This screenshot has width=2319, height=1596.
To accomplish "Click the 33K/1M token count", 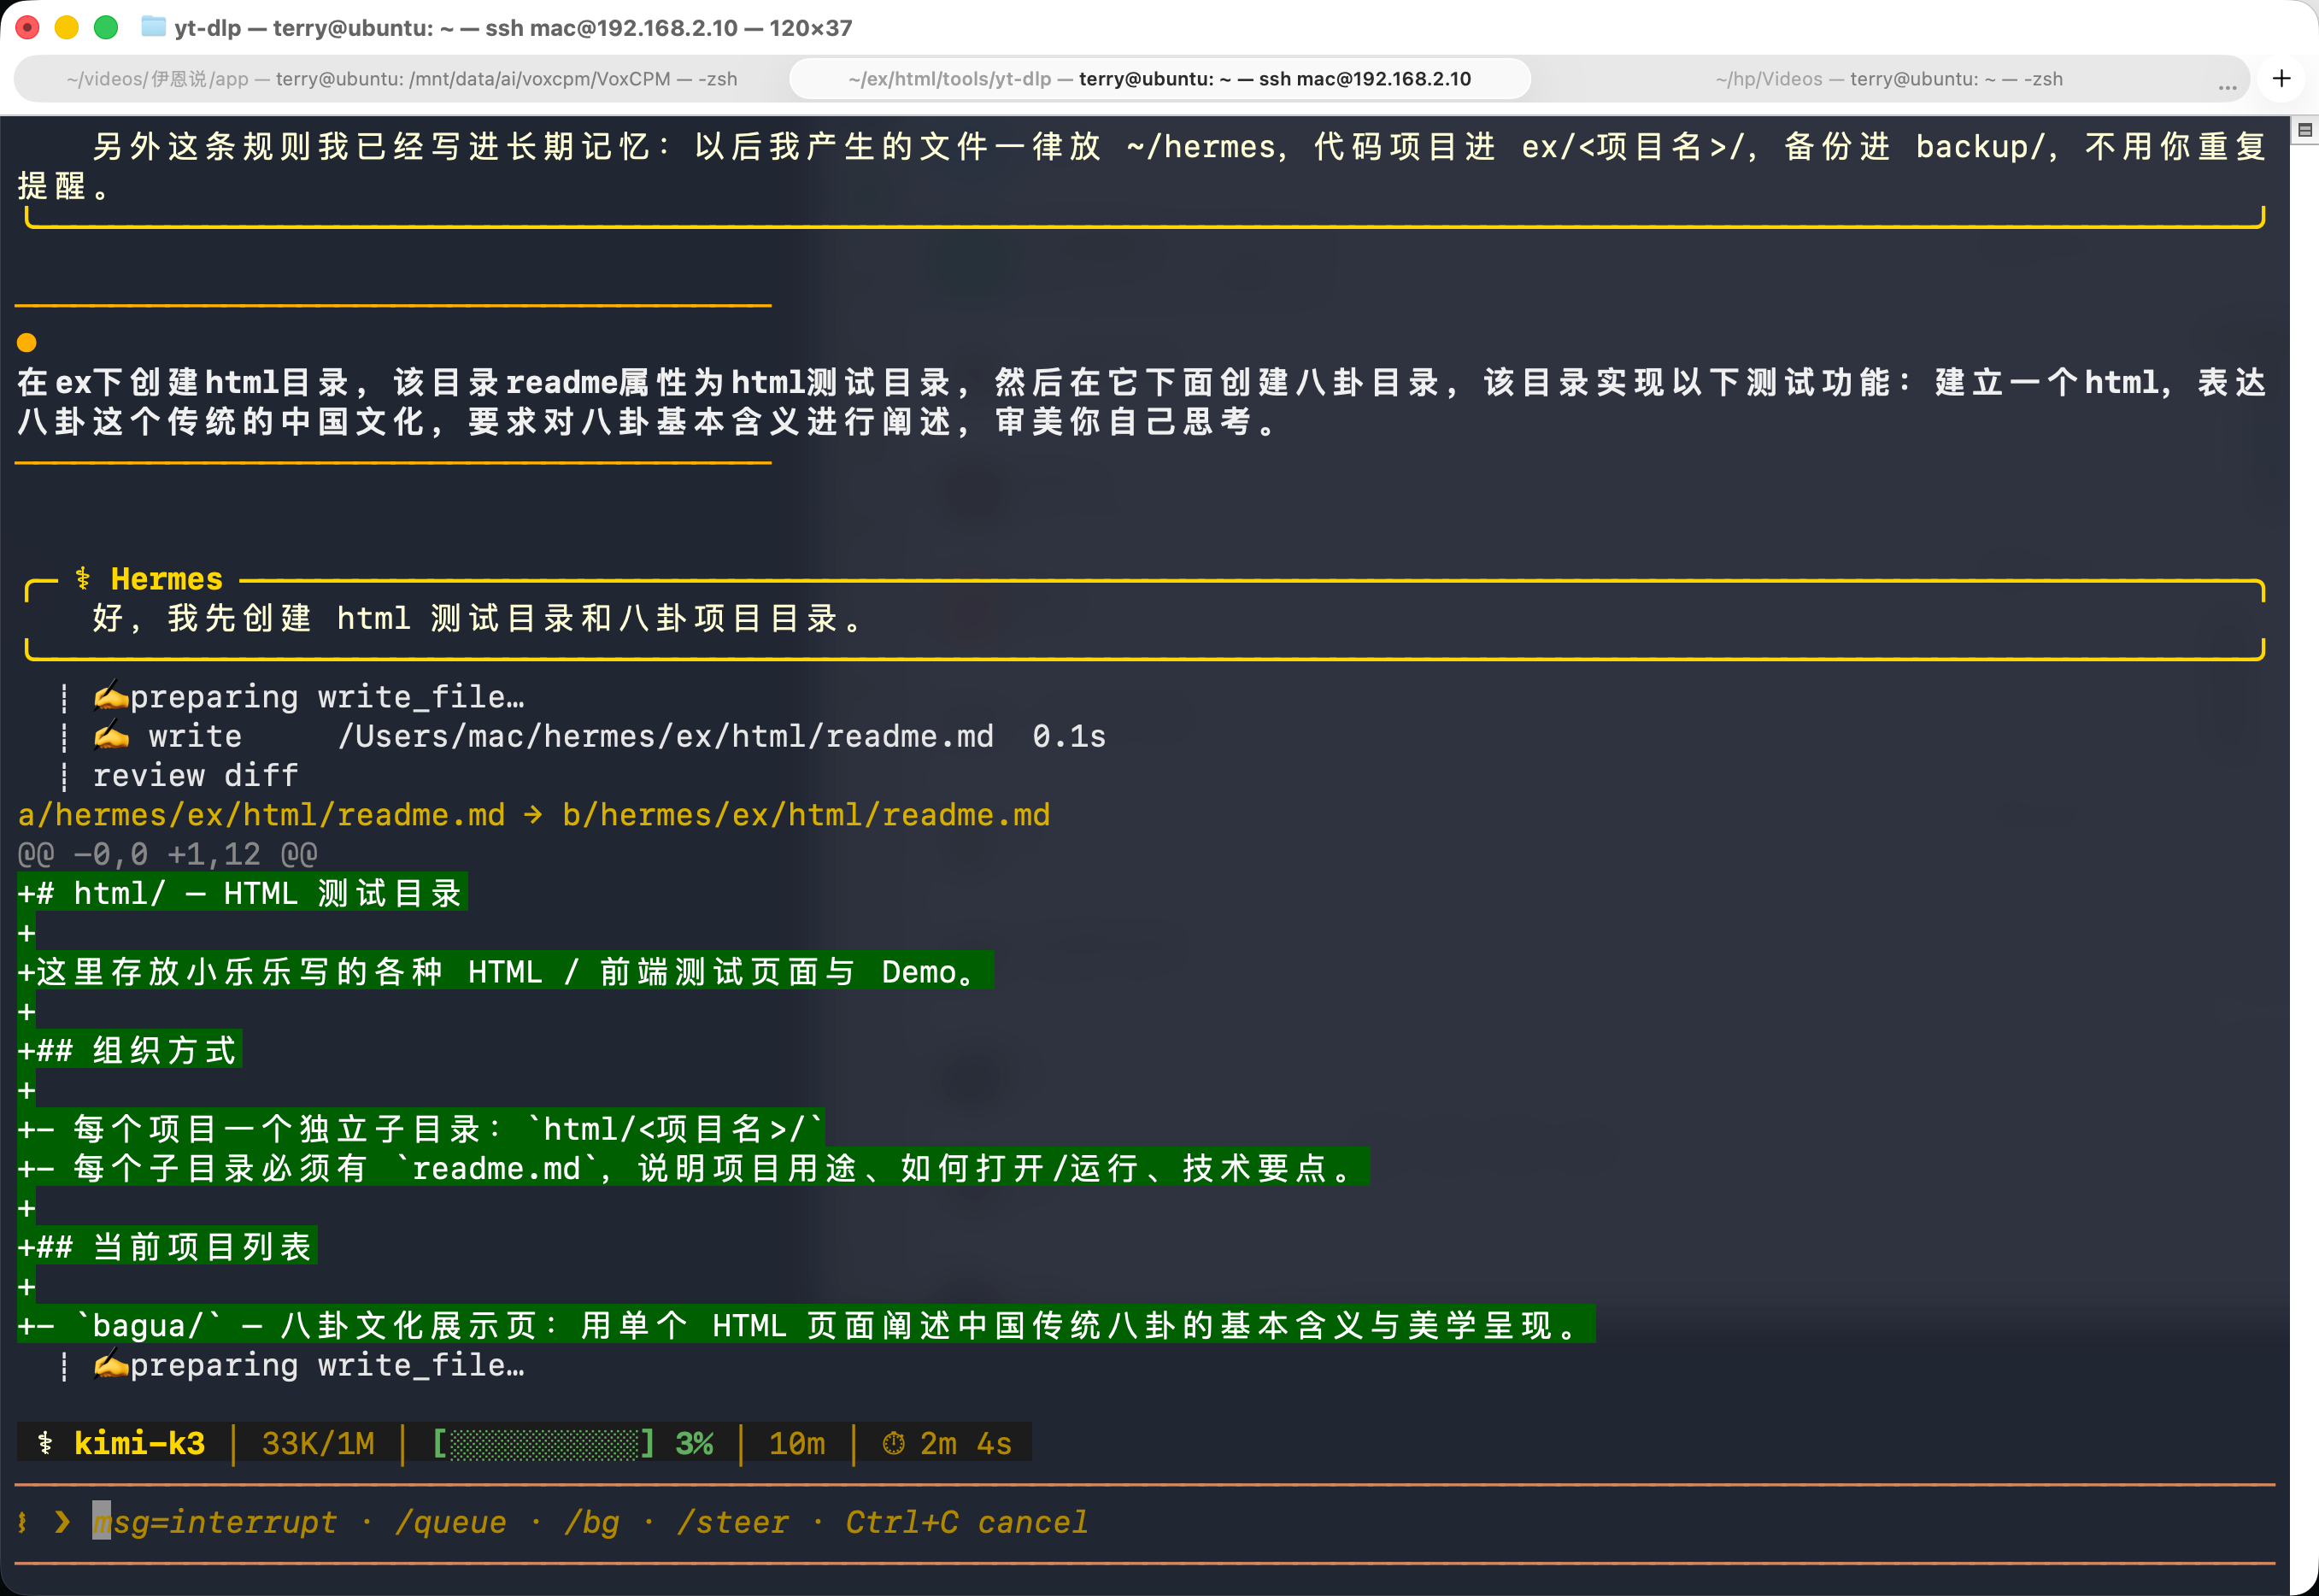I will tap(318, 1443).
